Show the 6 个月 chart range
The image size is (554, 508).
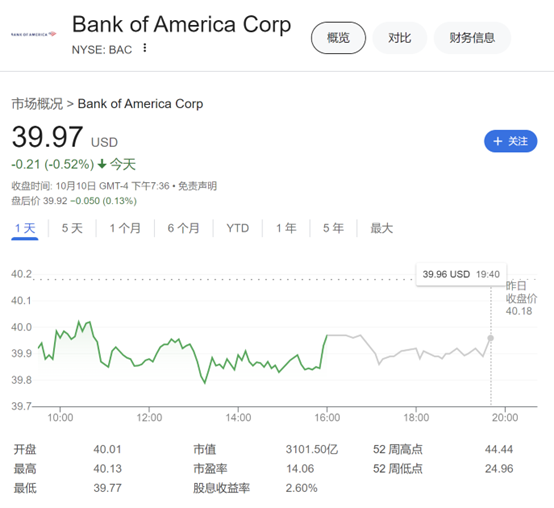[x=183, y=228]
